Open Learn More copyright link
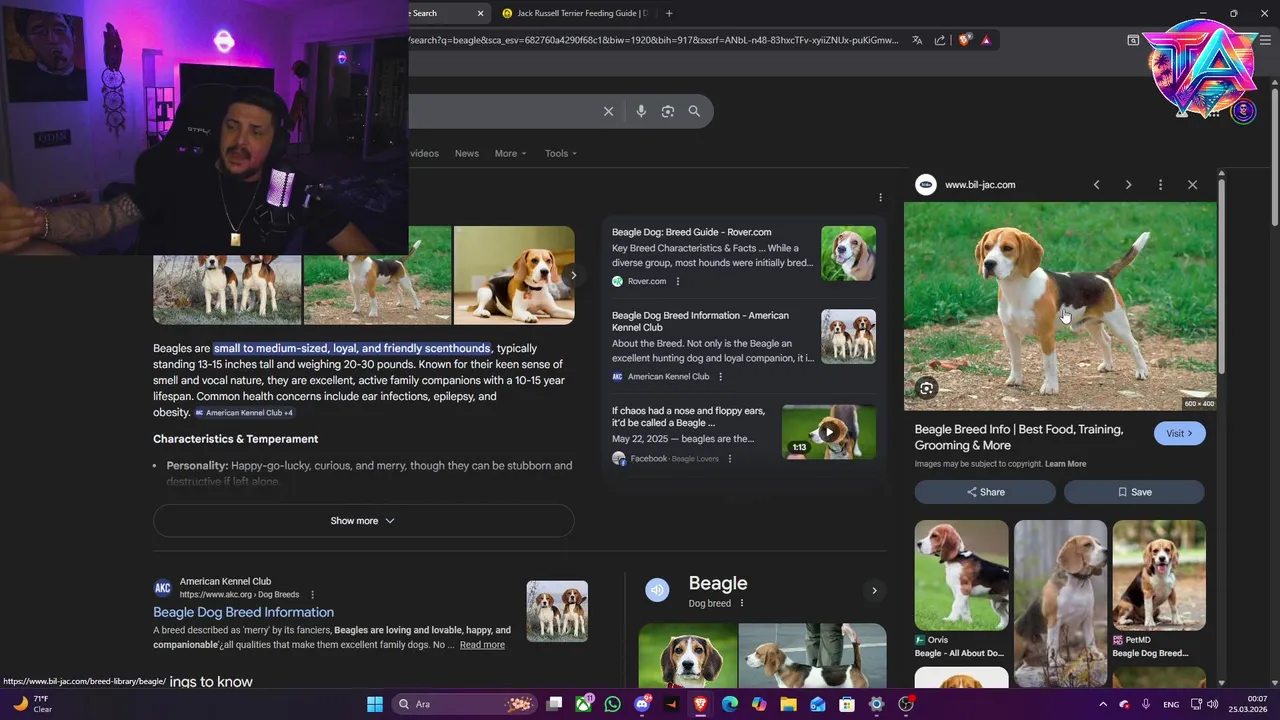Viewport: 1280px width, 720px height. (1065, 464)
